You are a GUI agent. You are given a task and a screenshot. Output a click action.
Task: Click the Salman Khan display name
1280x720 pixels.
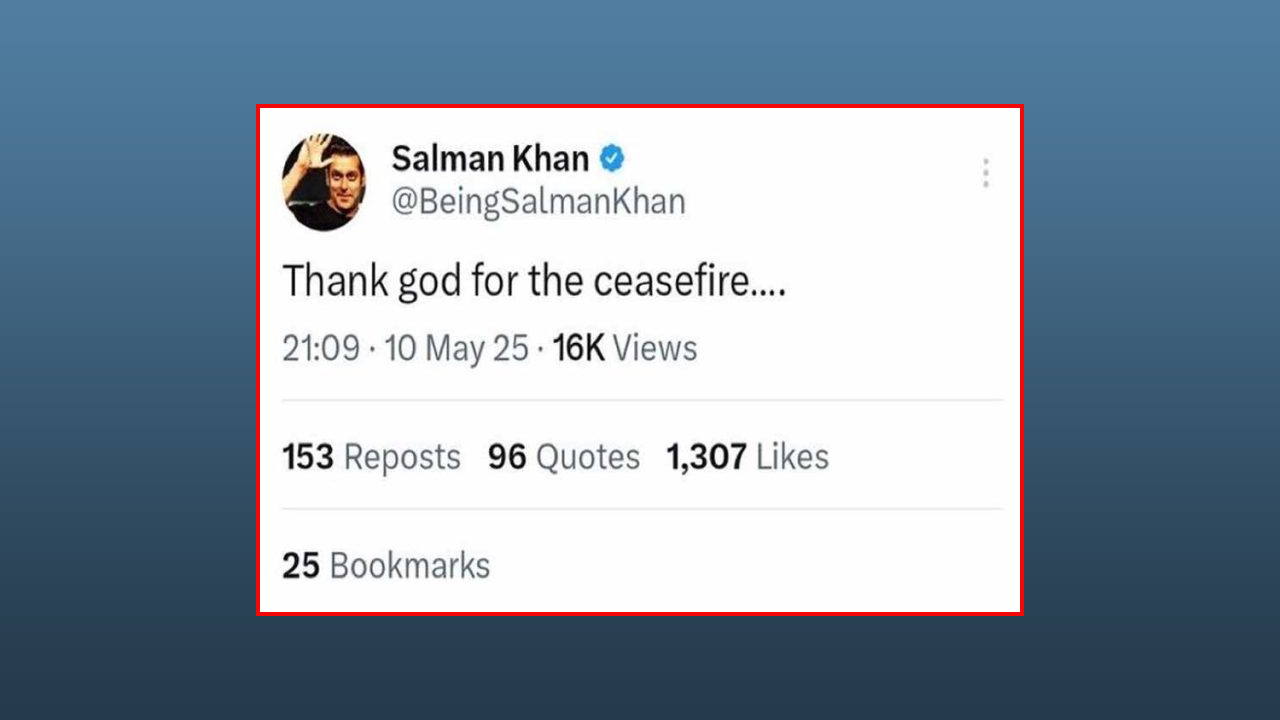click(490, 158)
